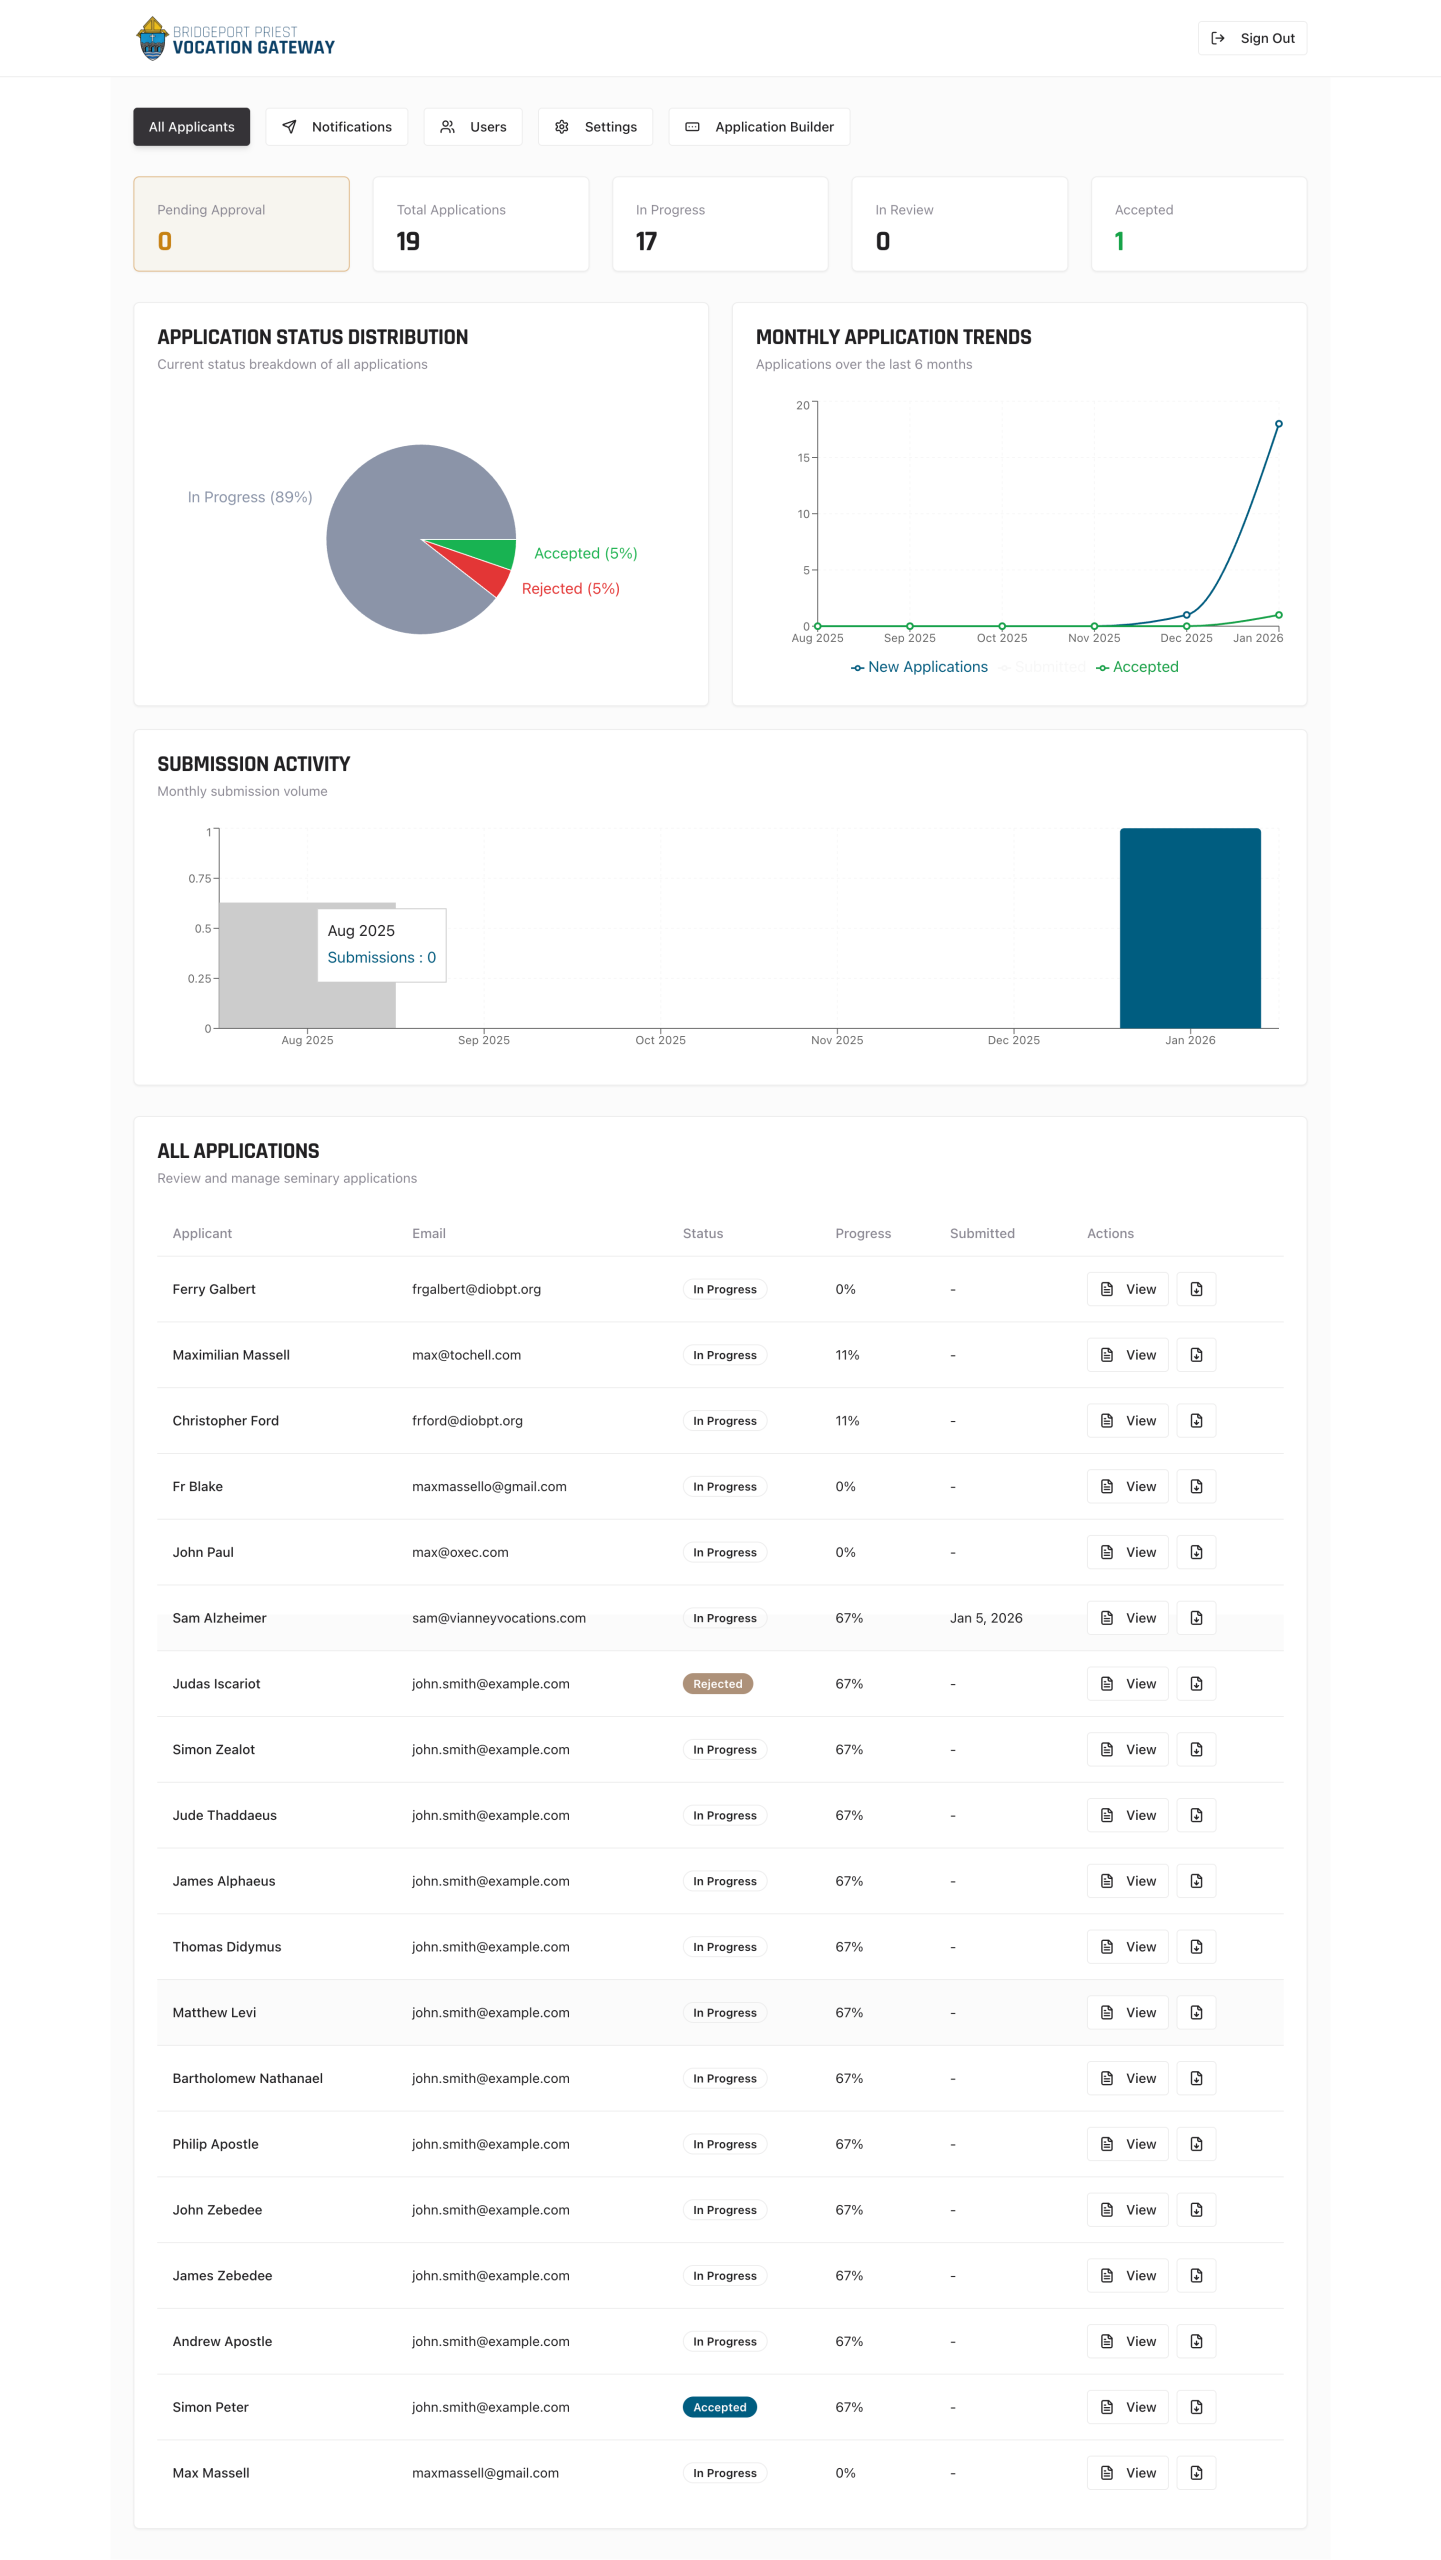
Task: Click the download icon for Max Massell
Action: tap(1196, 2472)
